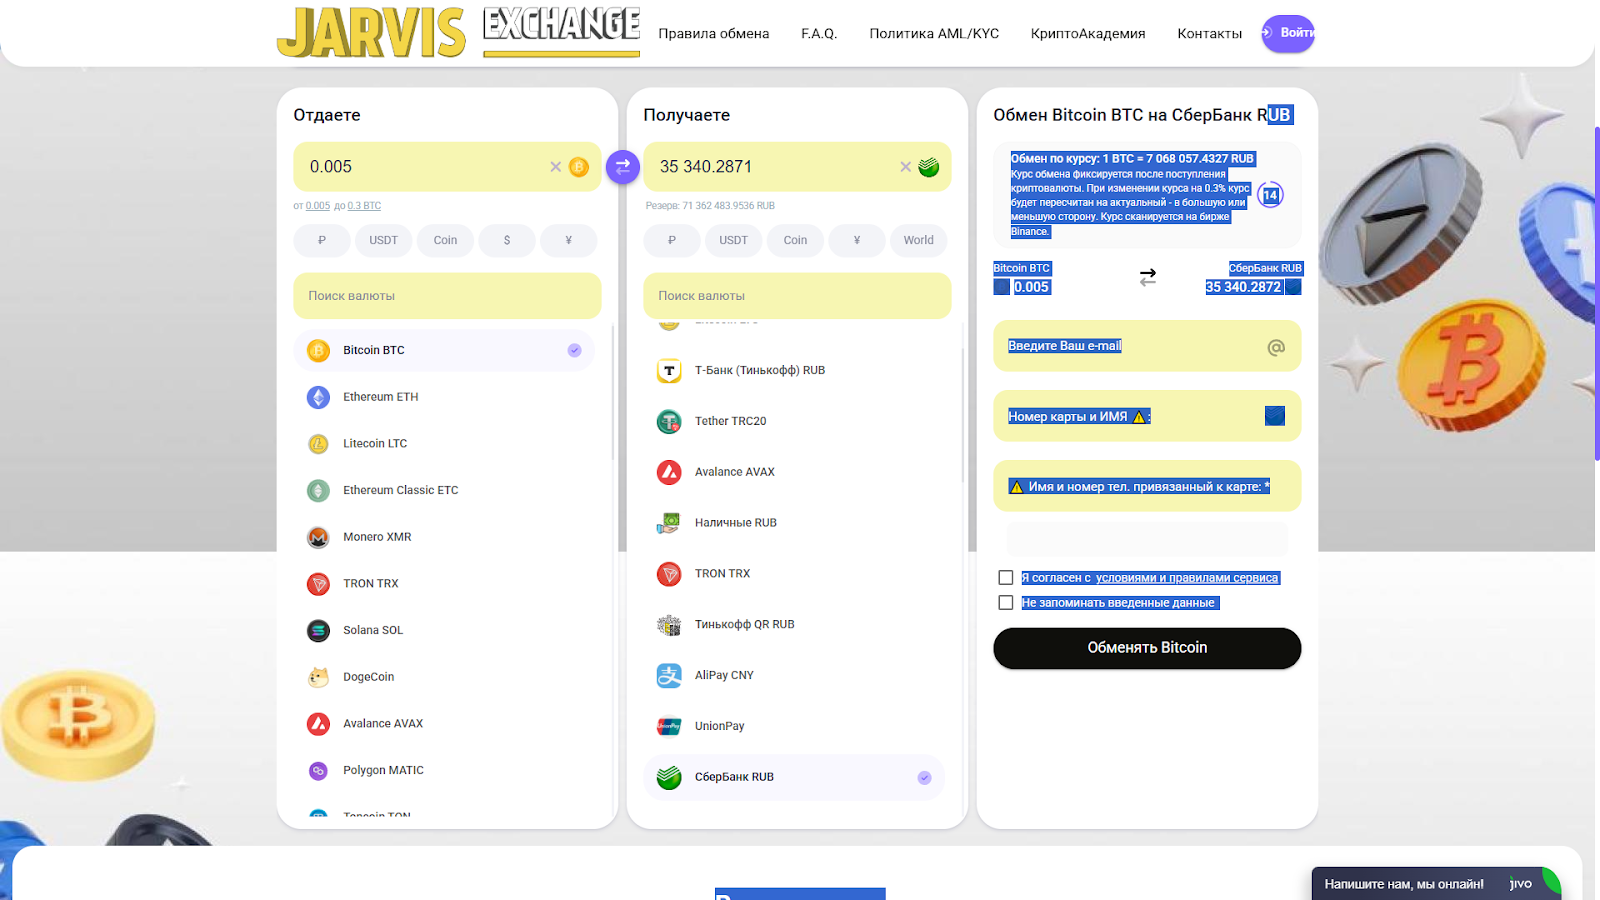Select the UnionPay icon
Image resolution: width=1600 pixels, height=900 pixels.
point(669,727)
